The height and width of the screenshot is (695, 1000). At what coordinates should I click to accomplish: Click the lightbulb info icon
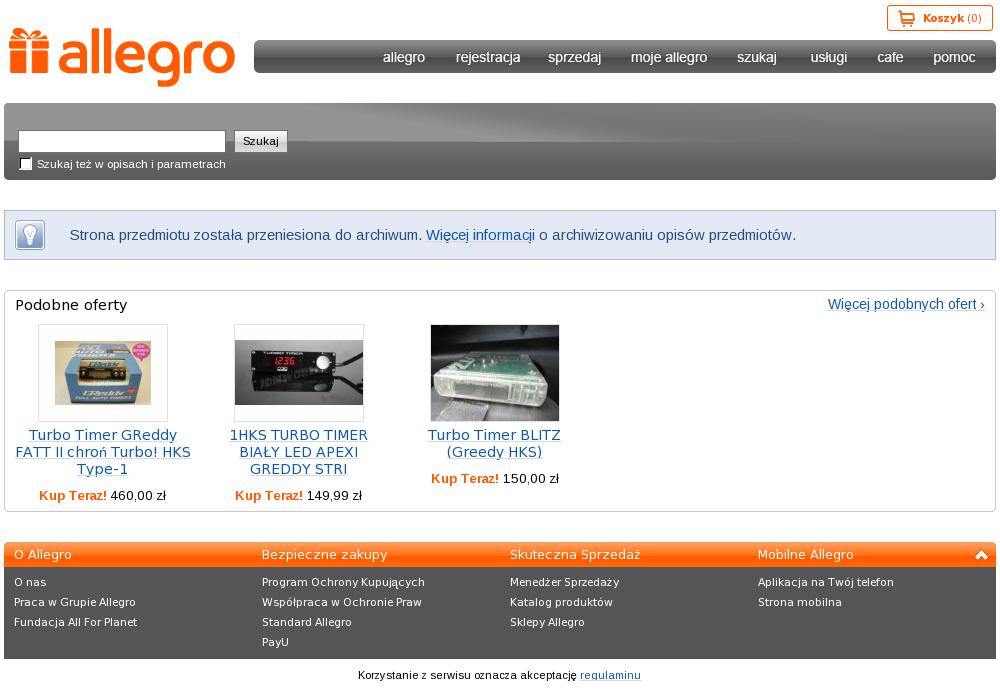[30, 235]
